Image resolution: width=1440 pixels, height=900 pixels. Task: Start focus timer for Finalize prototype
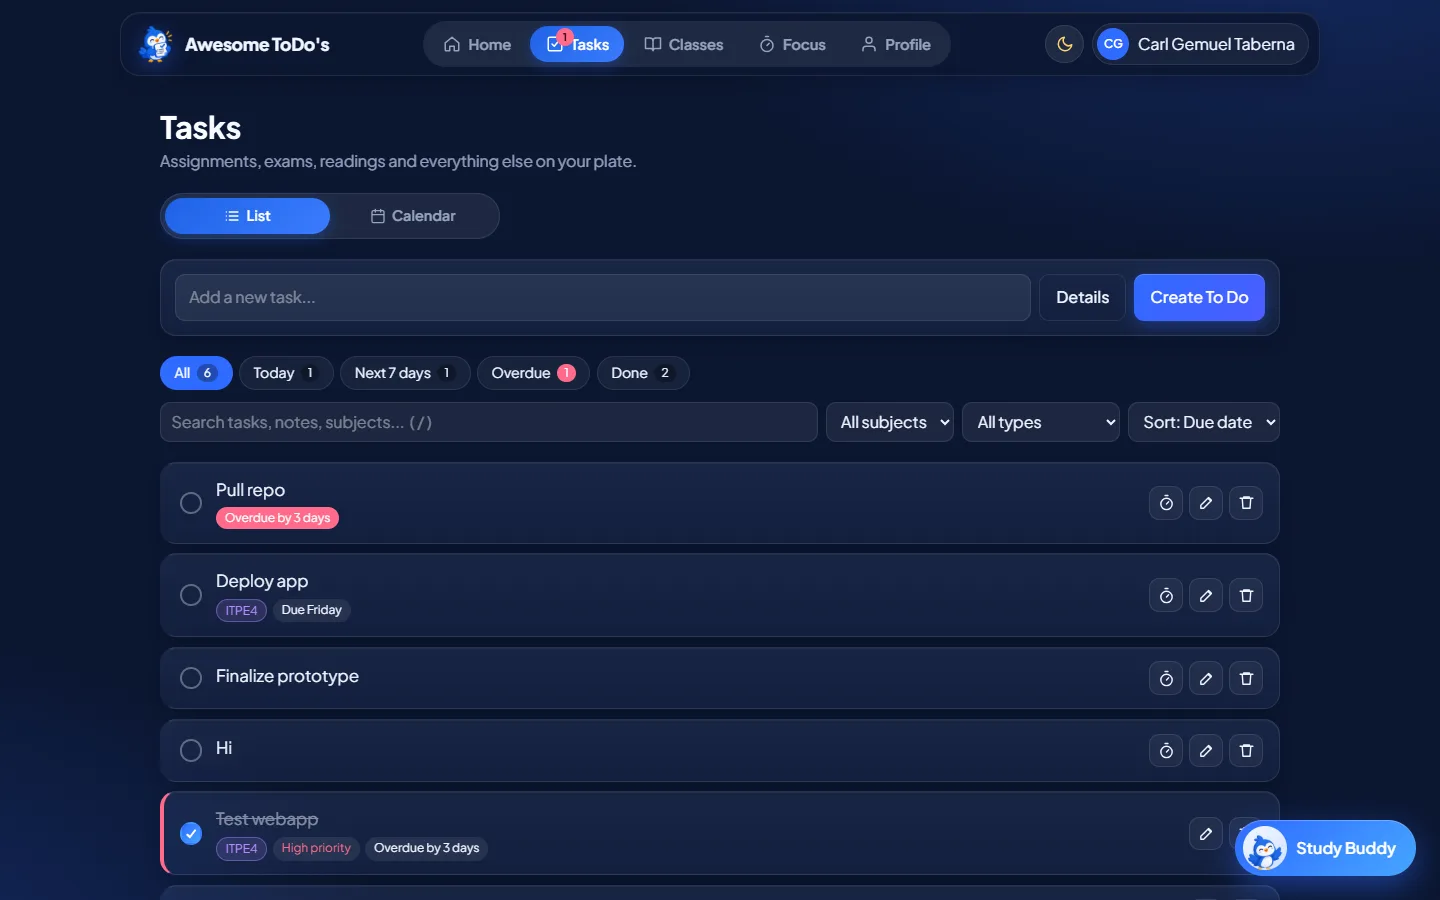point(1166,679)
